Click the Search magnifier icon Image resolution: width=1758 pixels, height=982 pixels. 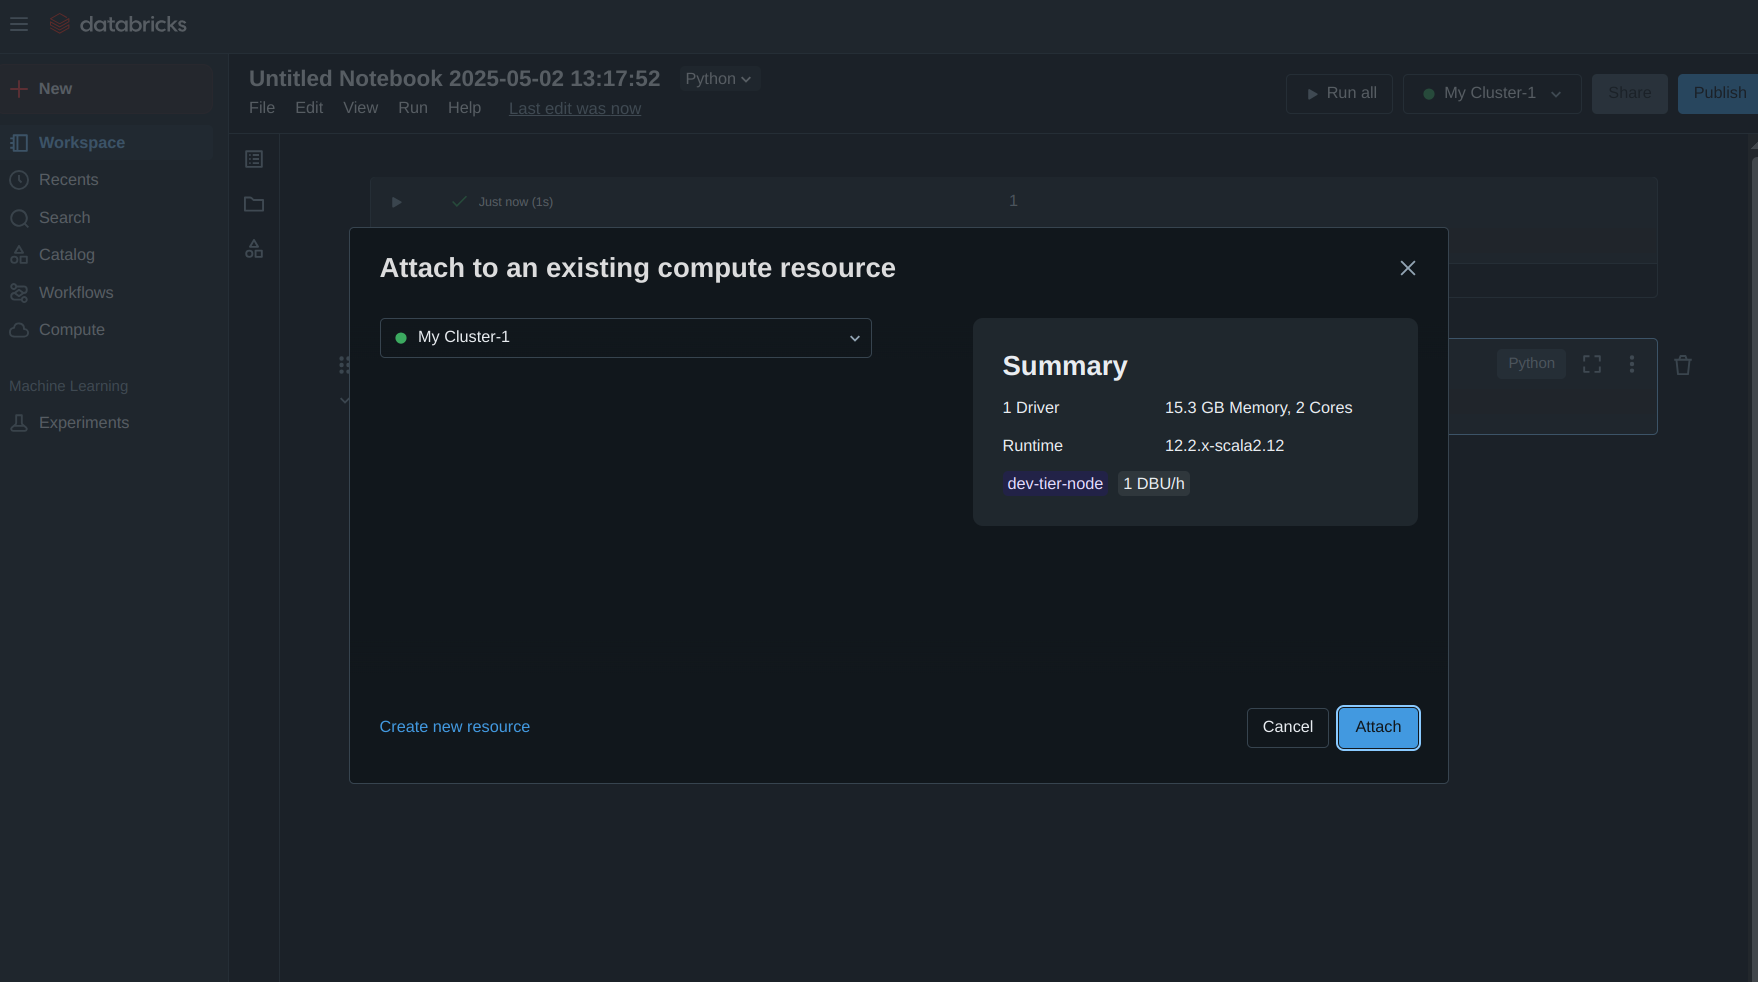coord(19,218)
